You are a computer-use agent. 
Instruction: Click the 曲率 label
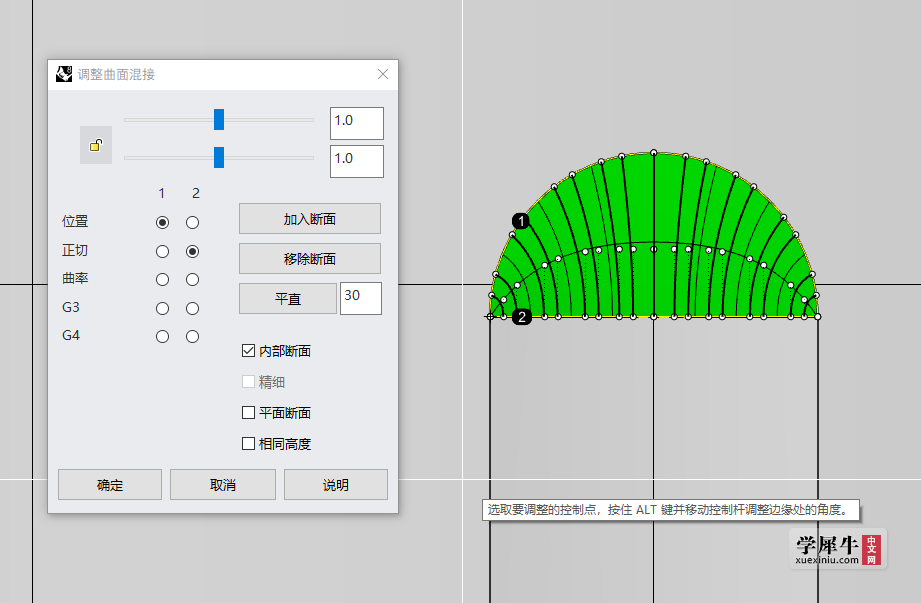[75, 278]
